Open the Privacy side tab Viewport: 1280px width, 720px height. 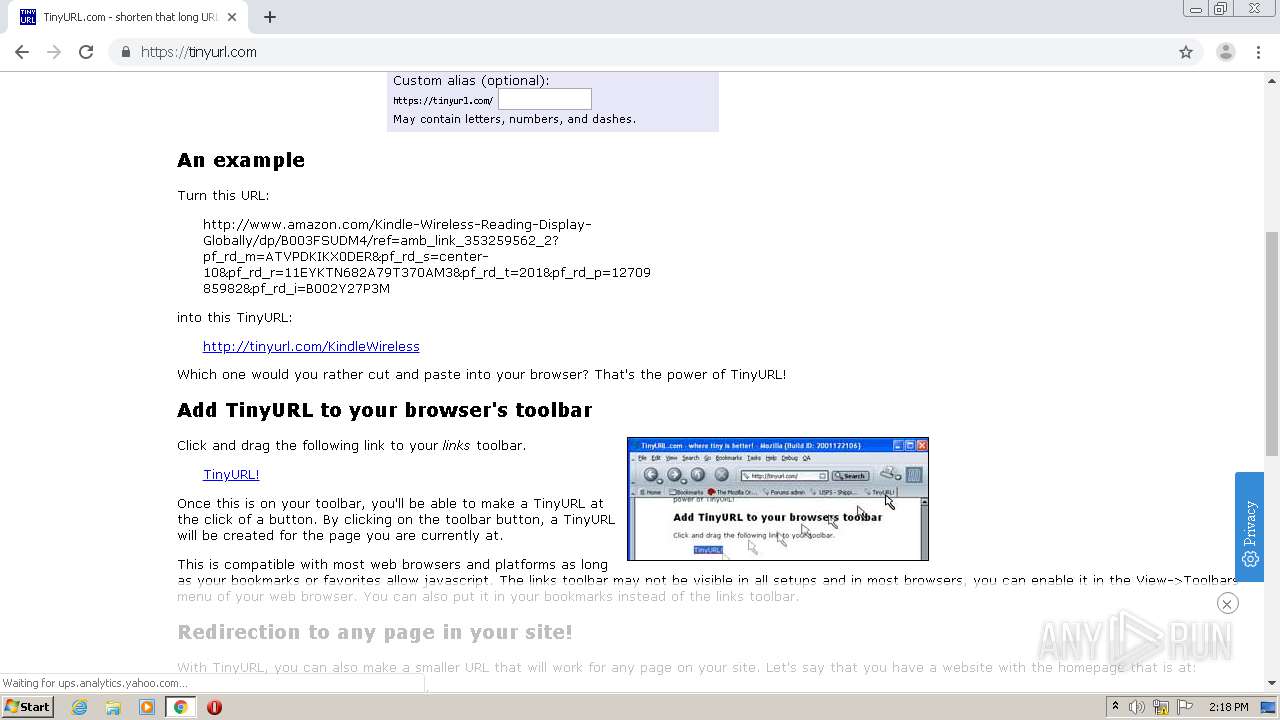(1249, 527)
